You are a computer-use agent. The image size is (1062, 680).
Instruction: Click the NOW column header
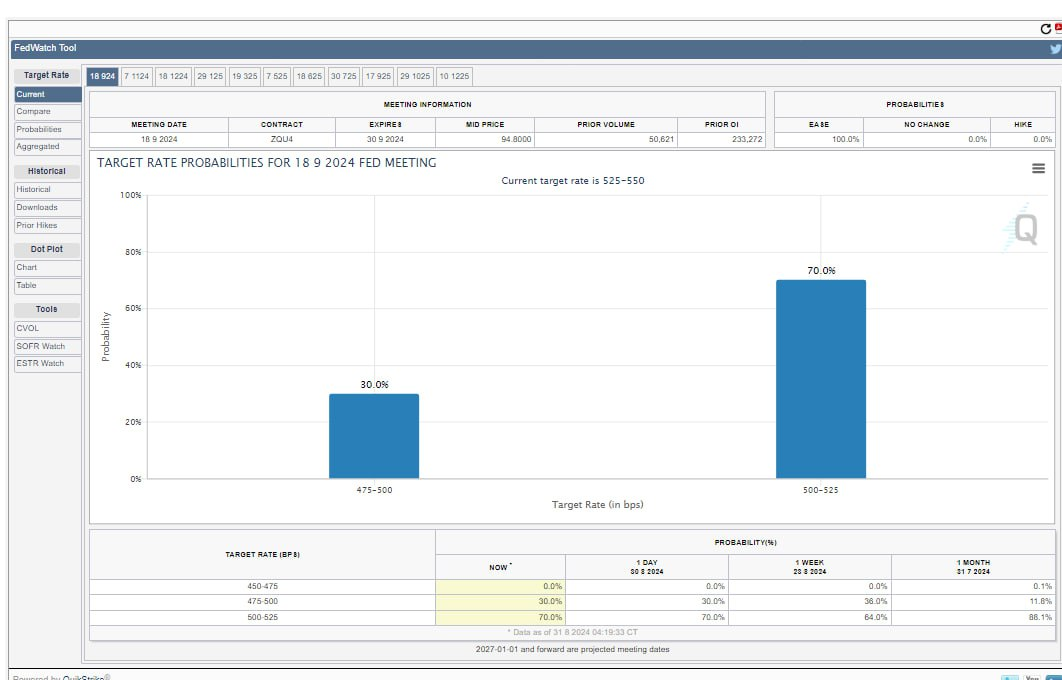pos(501,568)
